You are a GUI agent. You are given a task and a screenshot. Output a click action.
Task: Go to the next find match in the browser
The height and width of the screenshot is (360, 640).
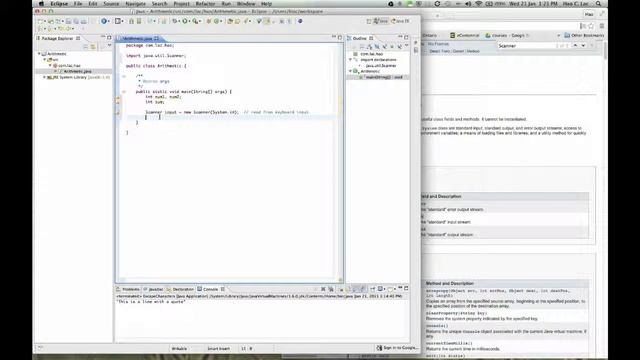pos(583,46)
